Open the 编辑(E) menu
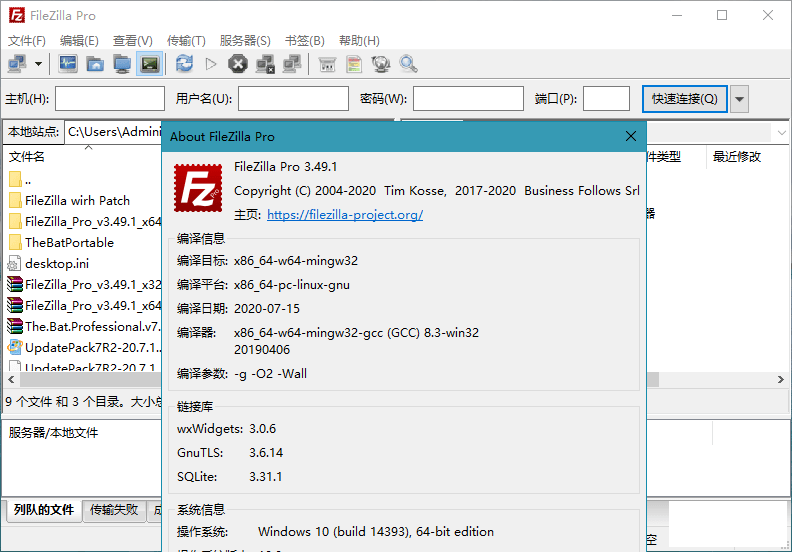Screen dimensions: 792x552 [79, 40]
